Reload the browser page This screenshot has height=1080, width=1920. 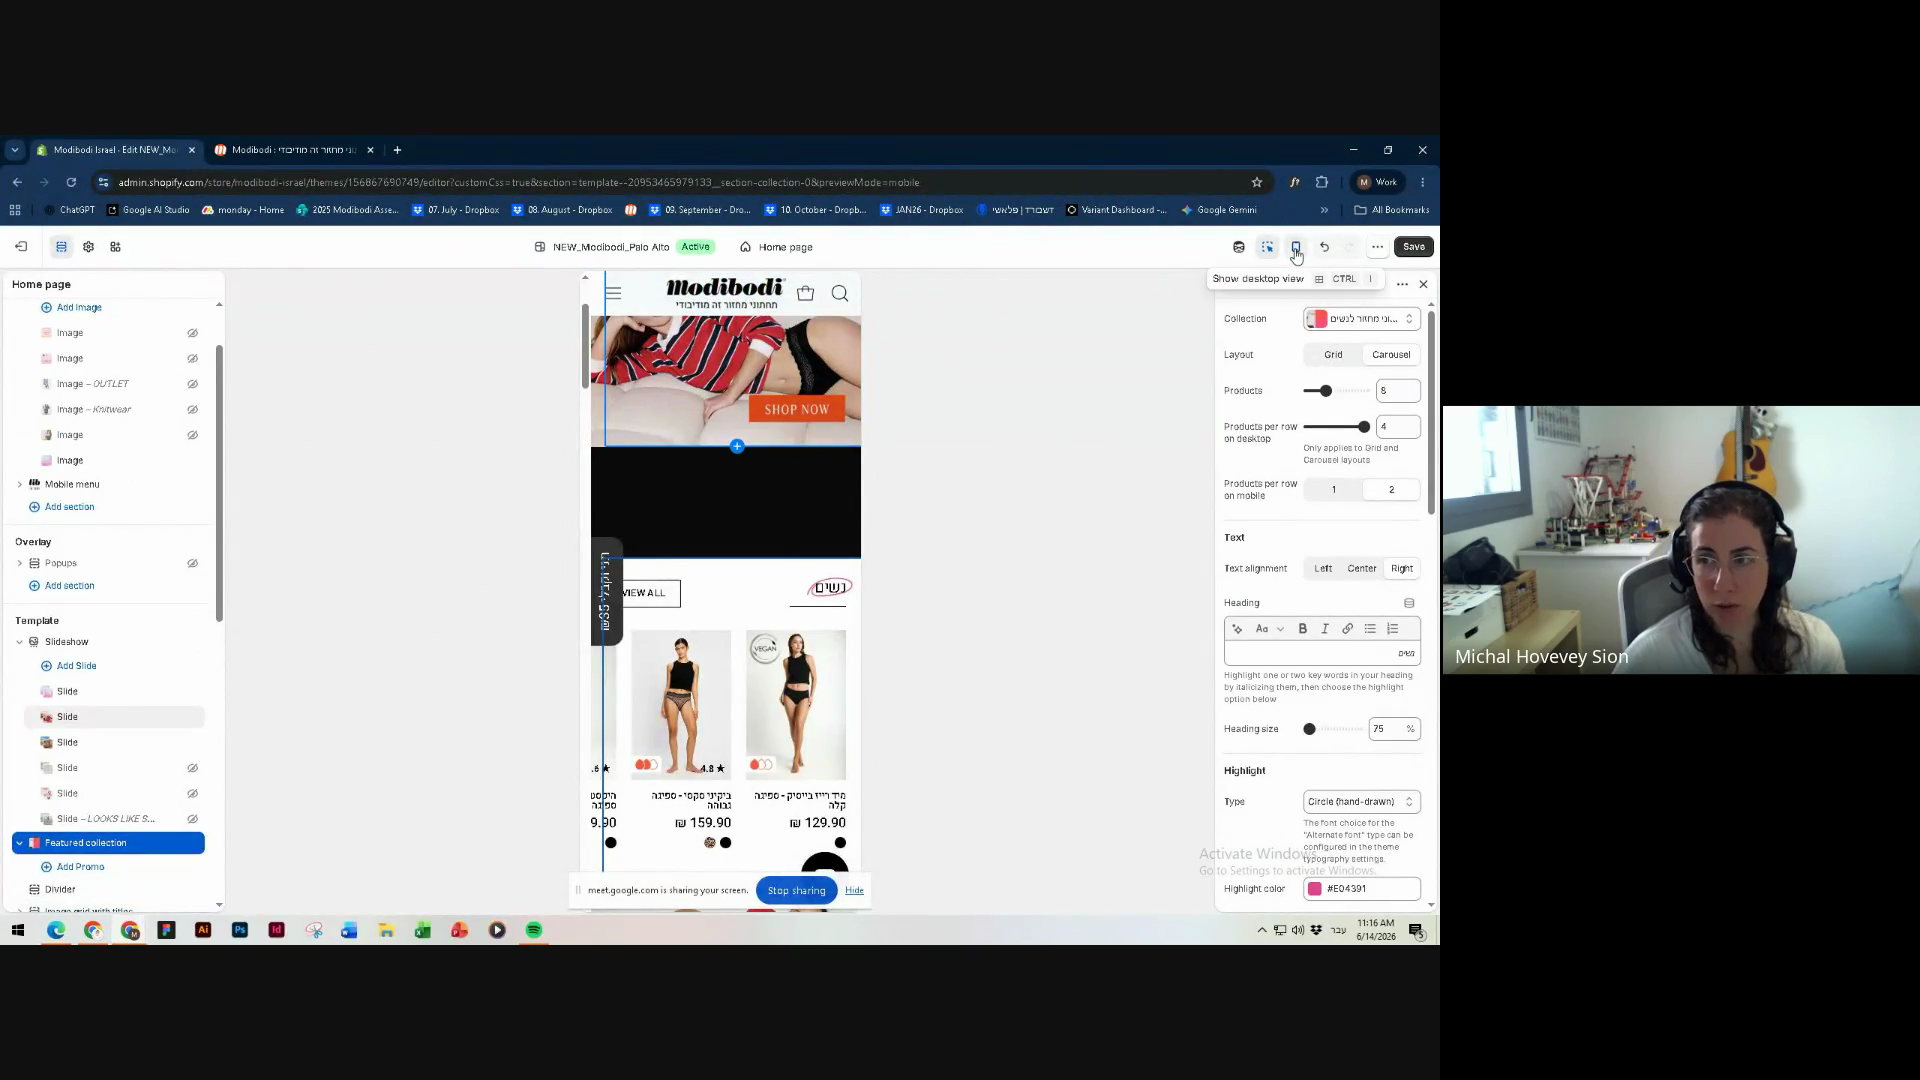(x=71, y=182)
